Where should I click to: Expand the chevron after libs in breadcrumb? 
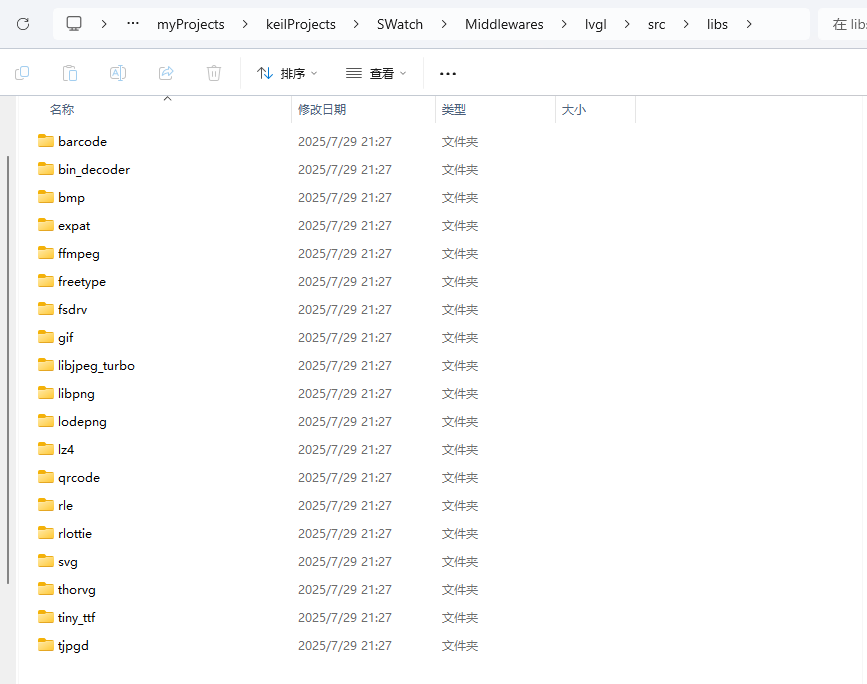(749, 24)
